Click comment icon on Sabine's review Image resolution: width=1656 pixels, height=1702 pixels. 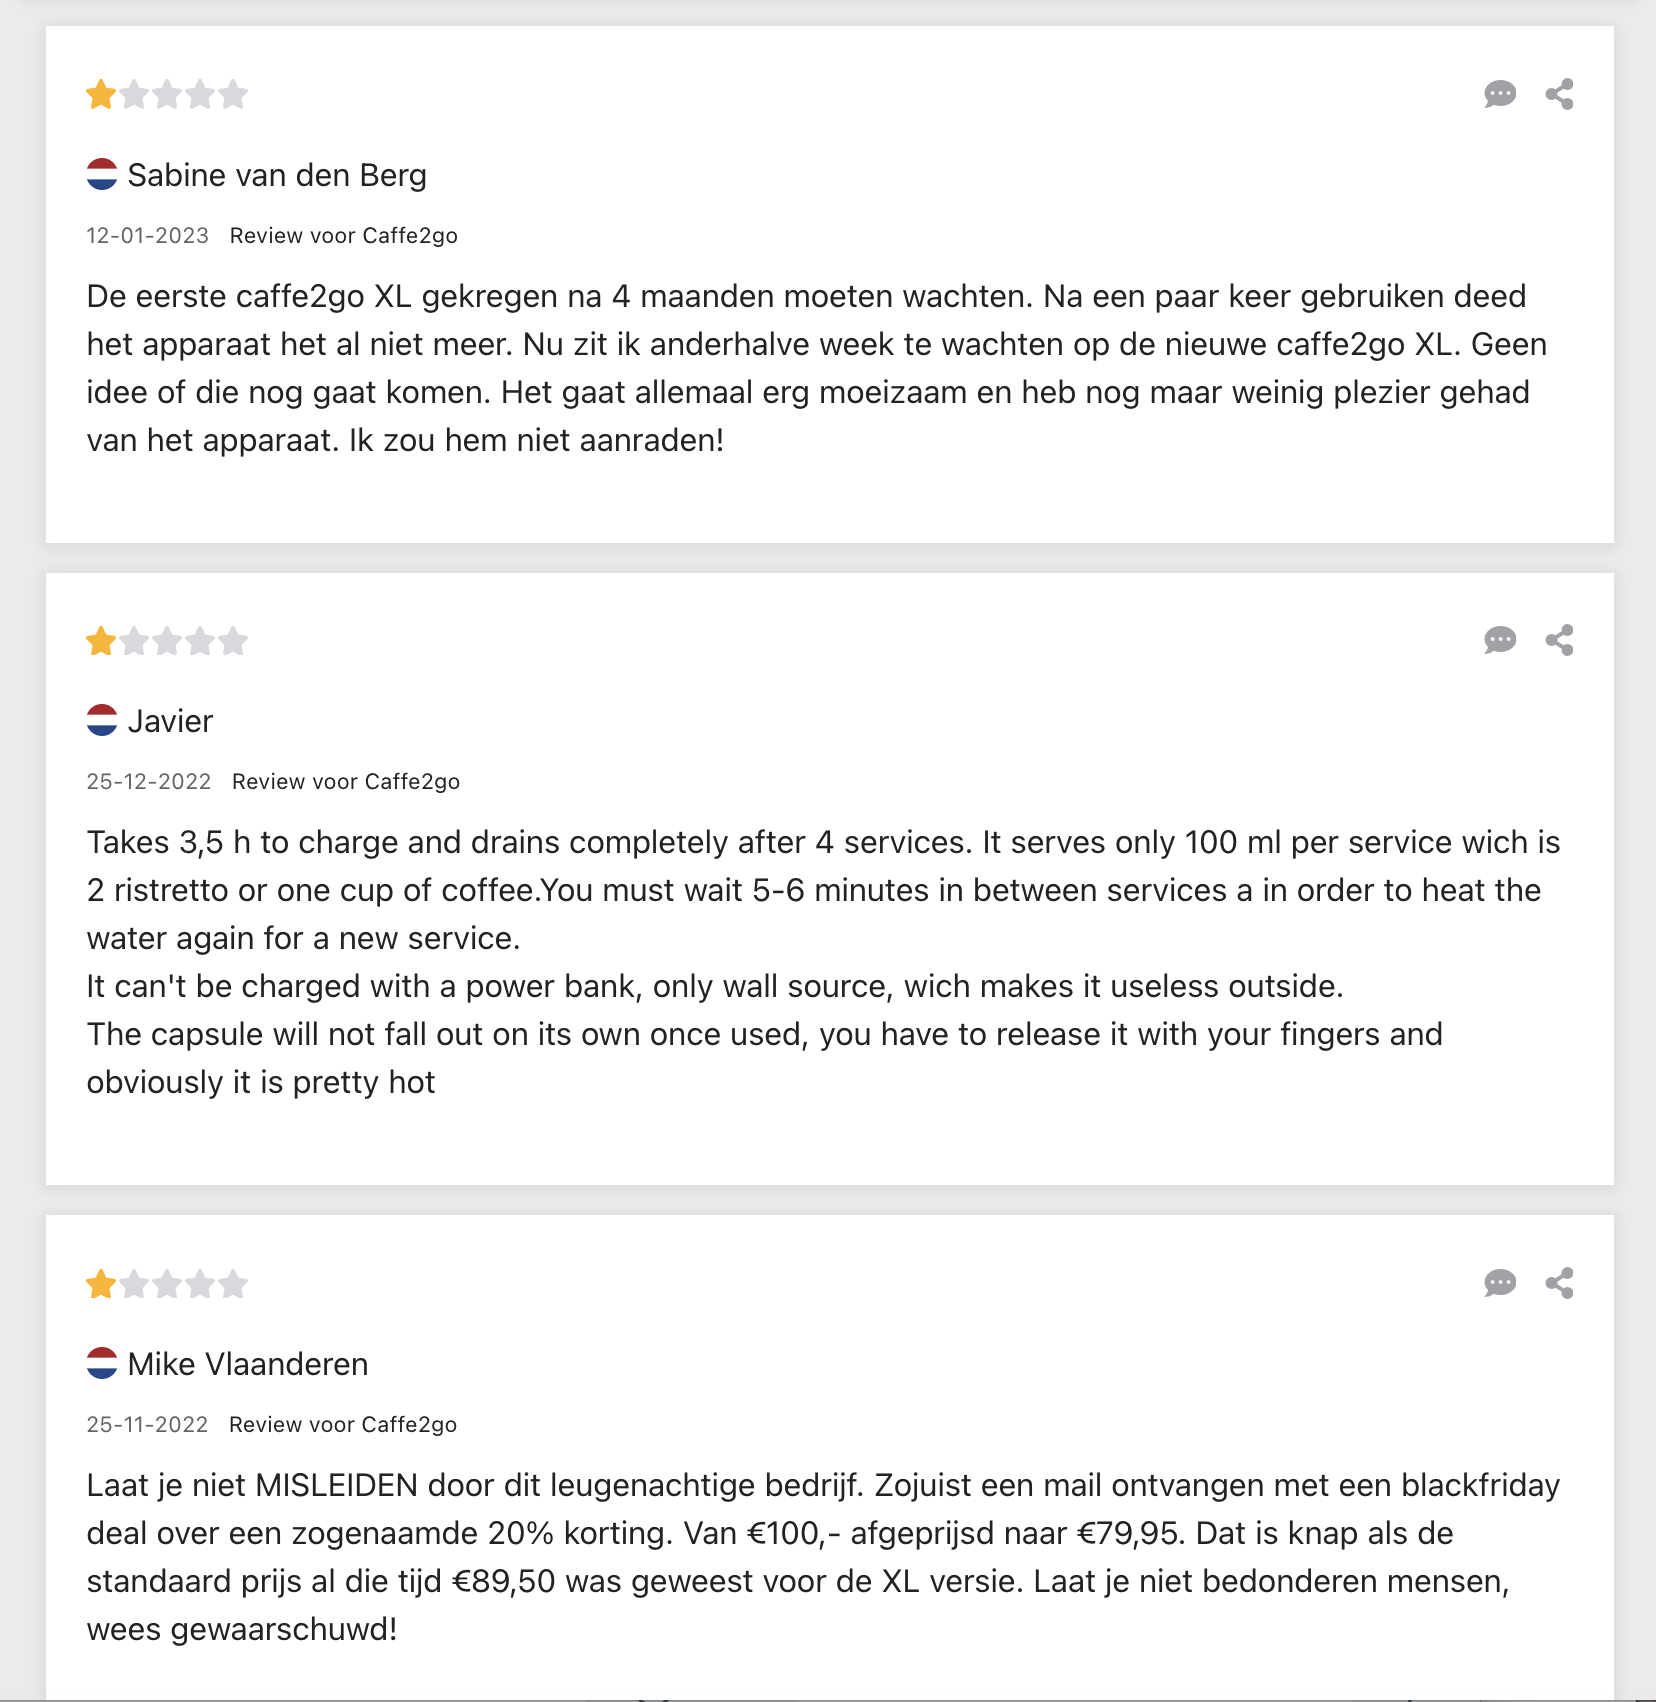click(x=1499, y=94)
